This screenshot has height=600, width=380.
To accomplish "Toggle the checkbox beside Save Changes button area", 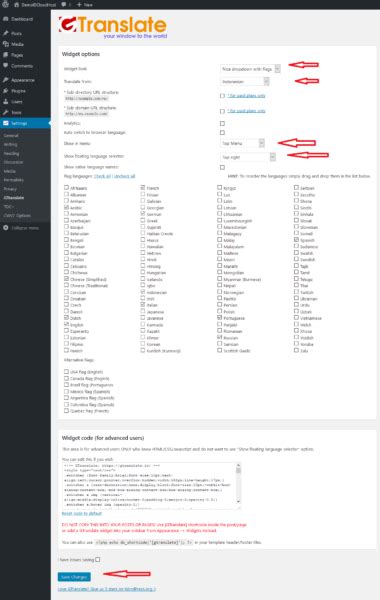I will pos(98,559).
